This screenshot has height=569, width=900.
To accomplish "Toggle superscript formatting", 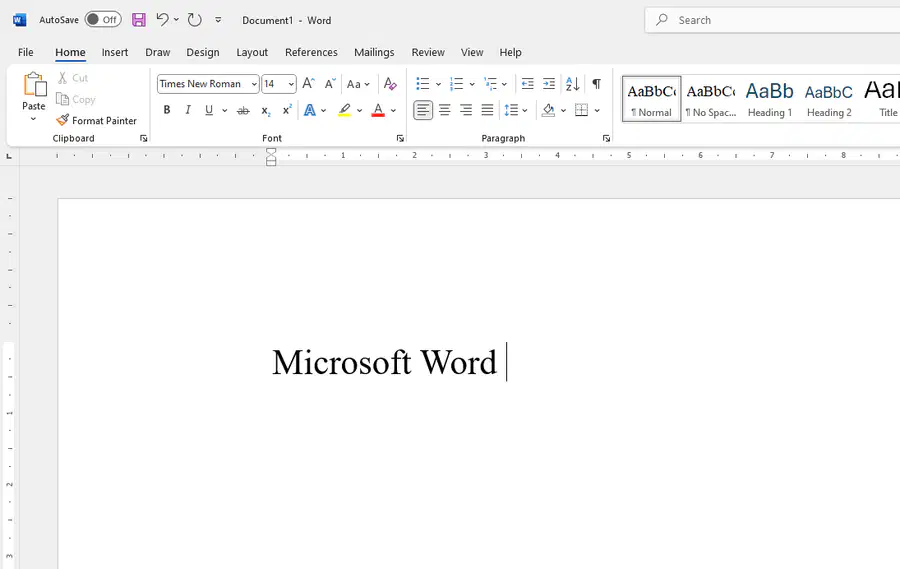I will pos(287,110).
